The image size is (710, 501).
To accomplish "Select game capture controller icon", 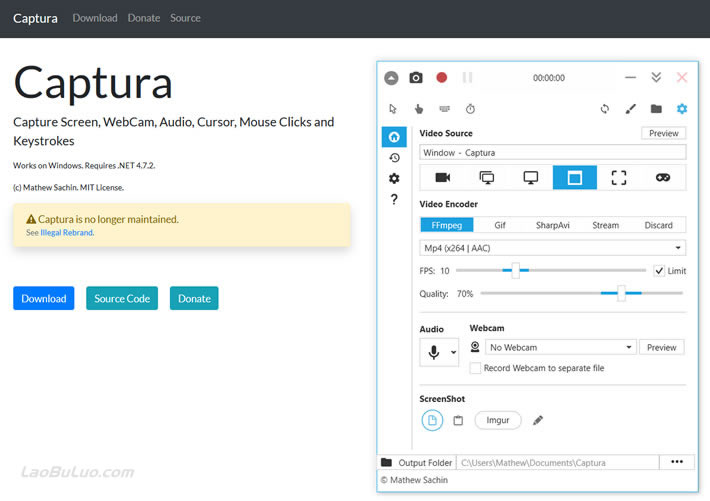I will tap(663, 178).
